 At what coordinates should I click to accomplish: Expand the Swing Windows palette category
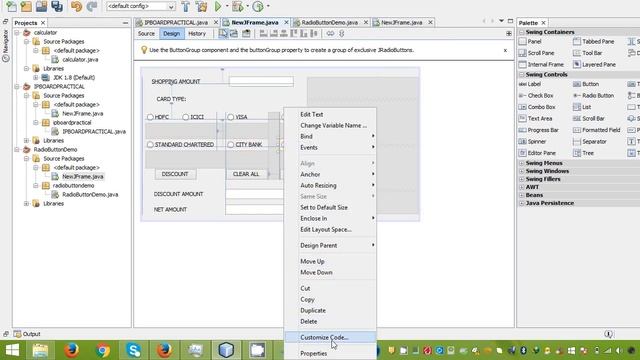pyautogui.click(x=522, y=171)
